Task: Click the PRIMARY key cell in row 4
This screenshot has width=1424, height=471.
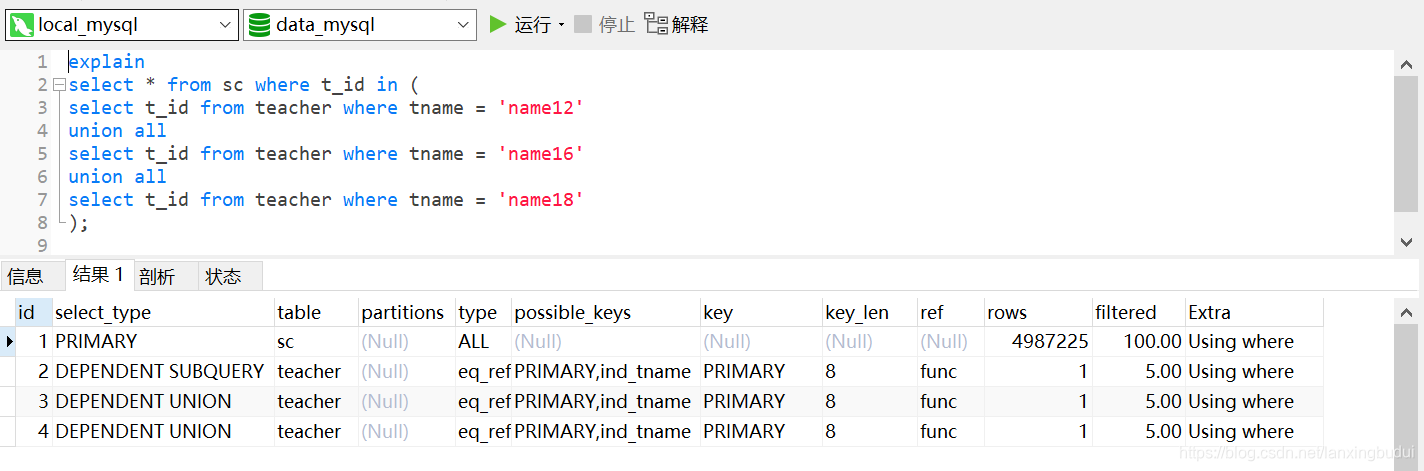Action: (761, 431)
